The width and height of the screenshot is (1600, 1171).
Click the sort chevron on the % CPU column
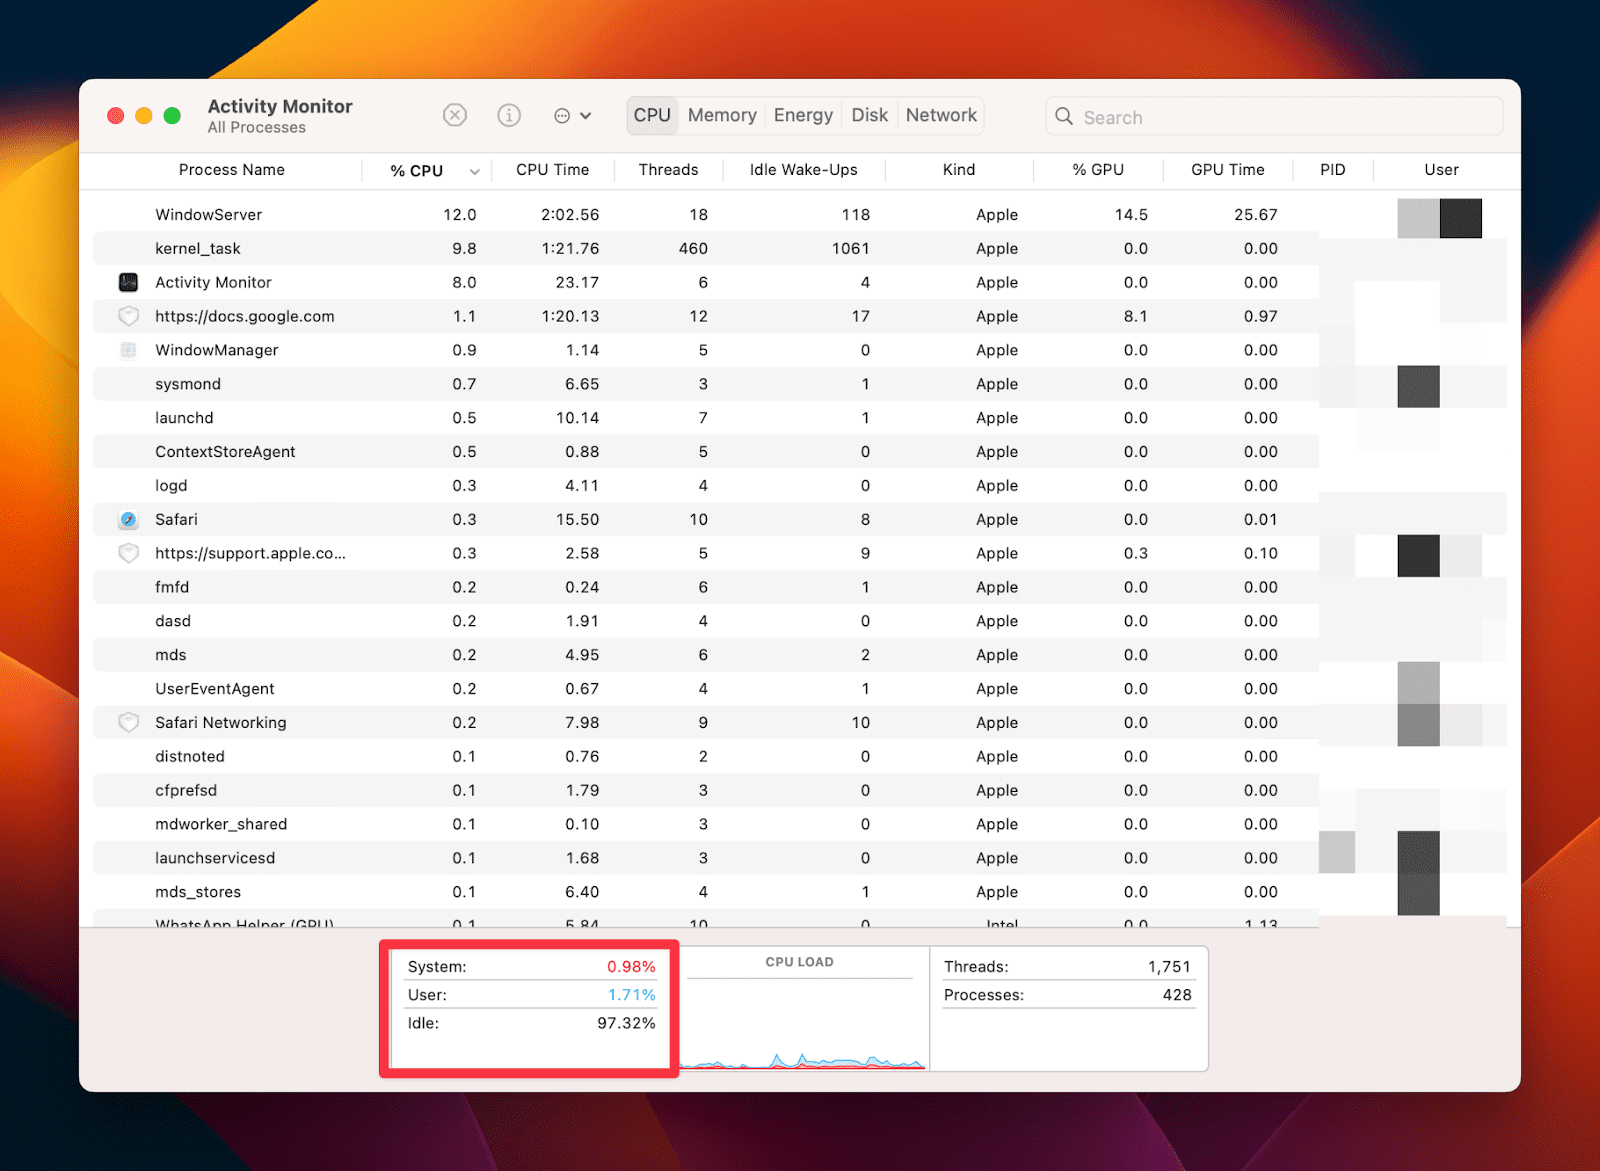pos(474,171)
